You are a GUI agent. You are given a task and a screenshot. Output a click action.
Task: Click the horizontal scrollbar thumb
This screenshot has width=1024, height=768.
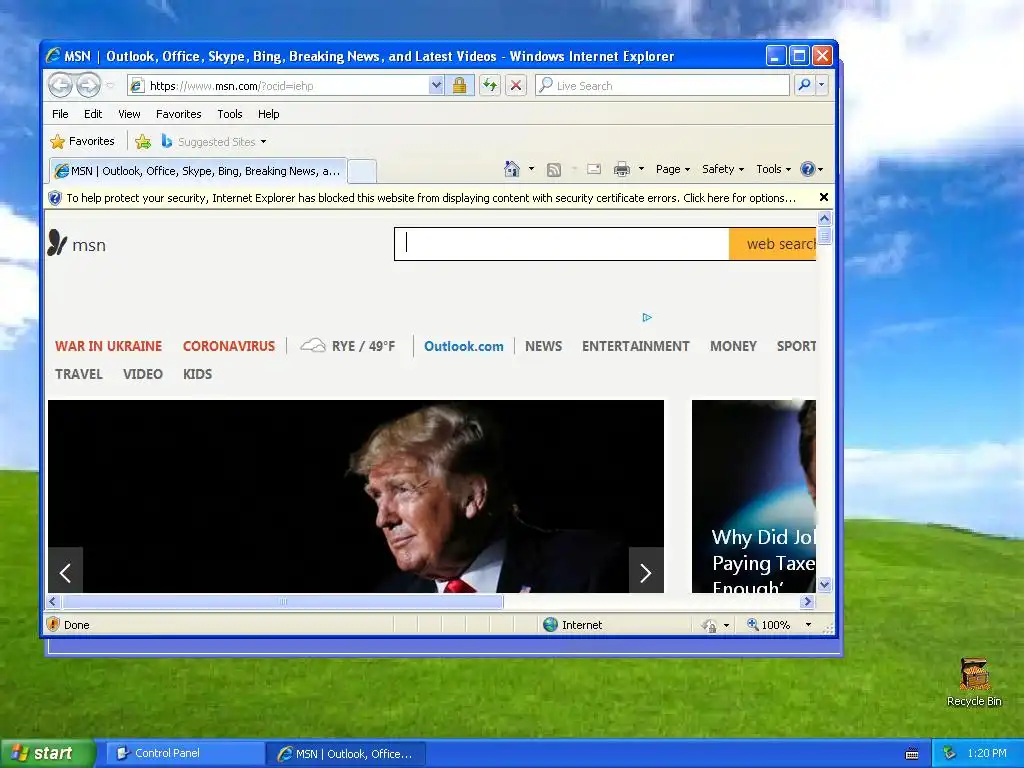282,601
